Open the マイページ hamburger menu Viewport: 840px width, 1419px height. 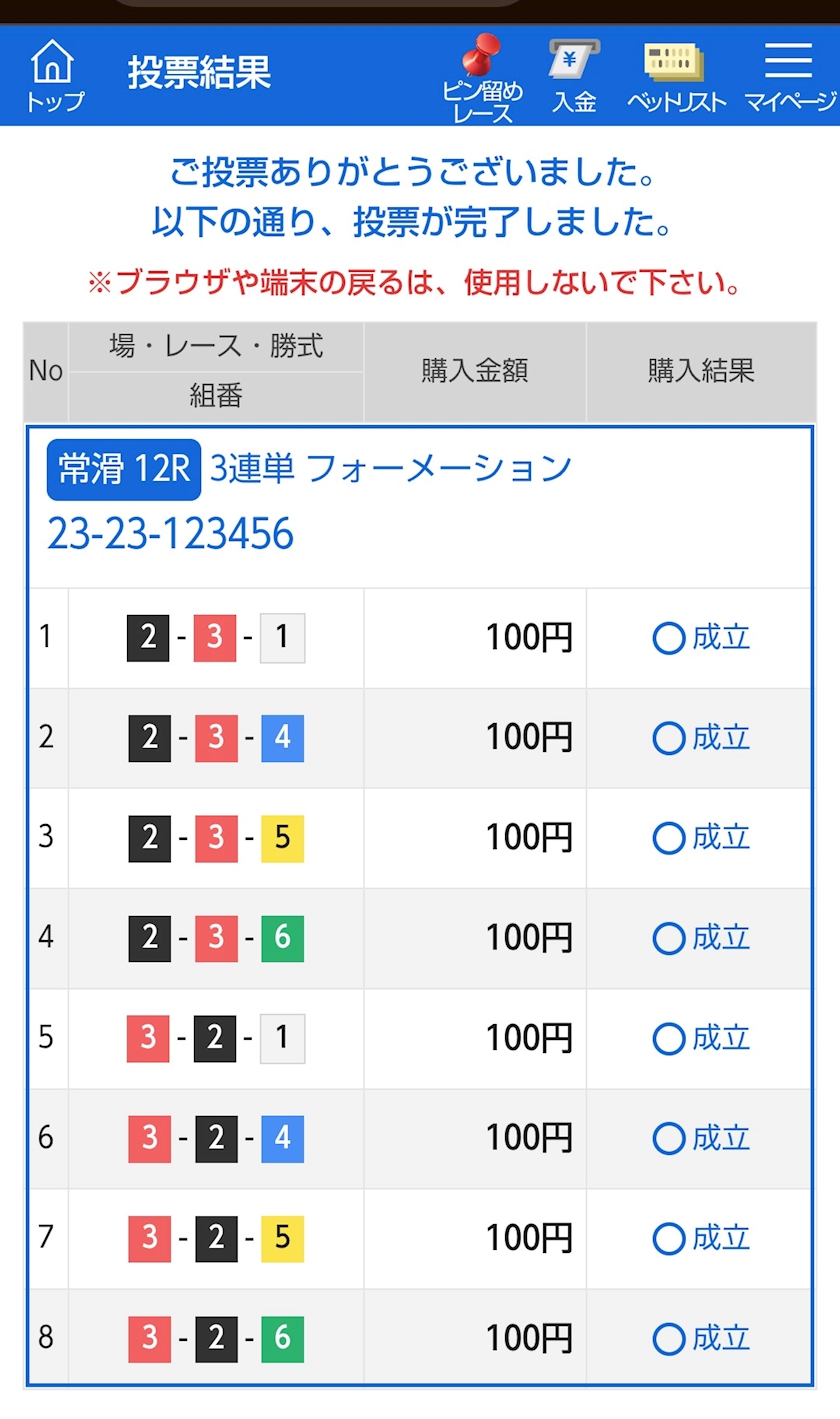coord(789,77)
